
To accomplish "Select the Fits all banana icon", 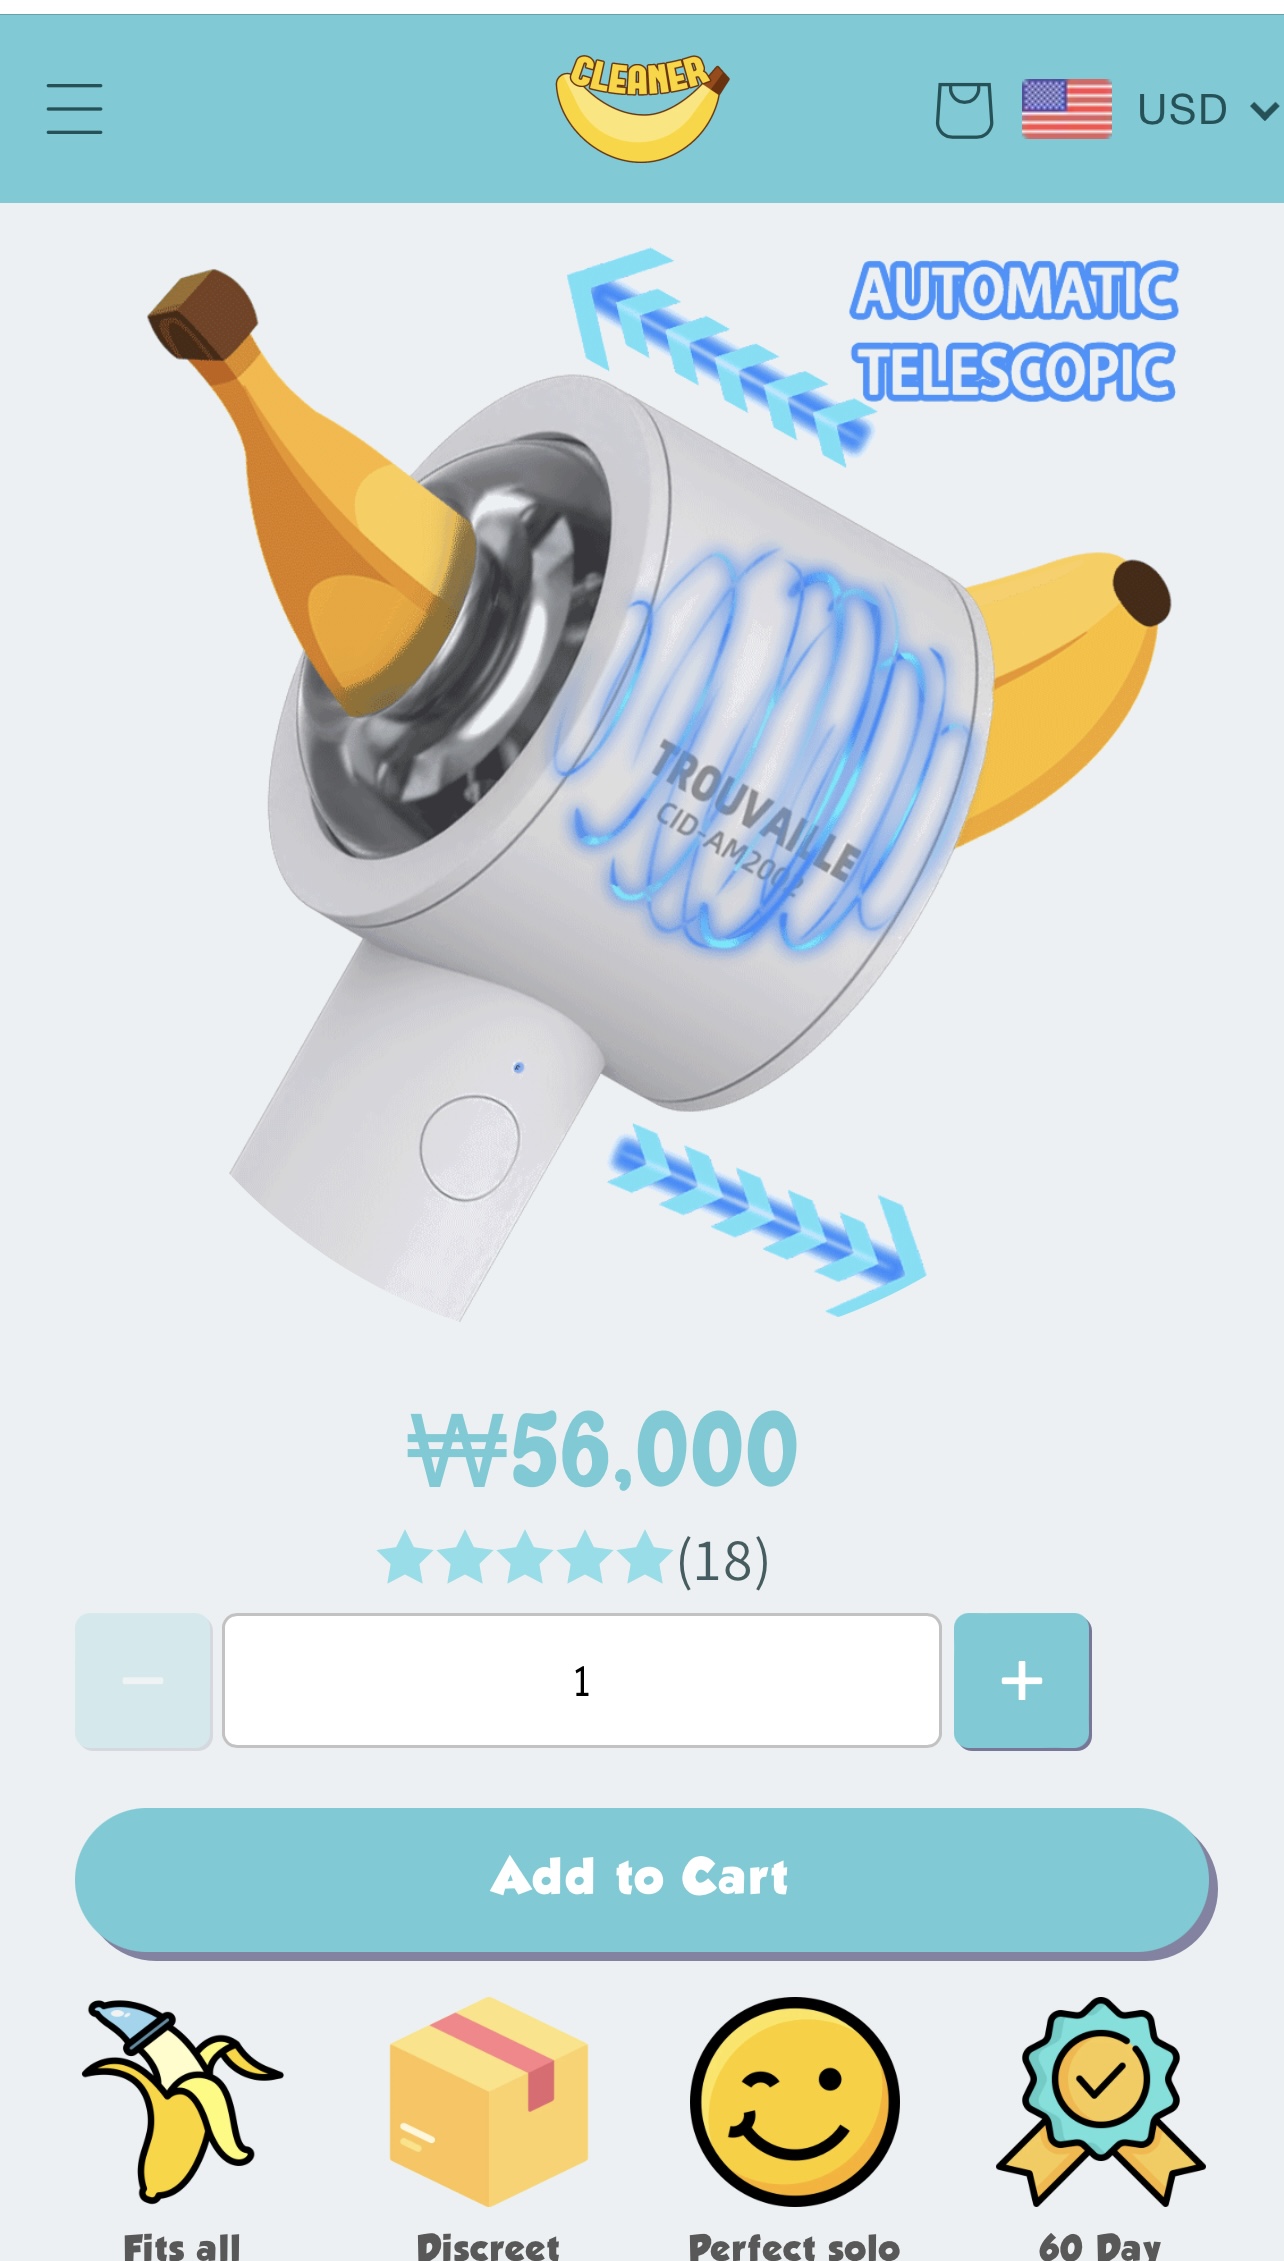I will click(182, 2100).
